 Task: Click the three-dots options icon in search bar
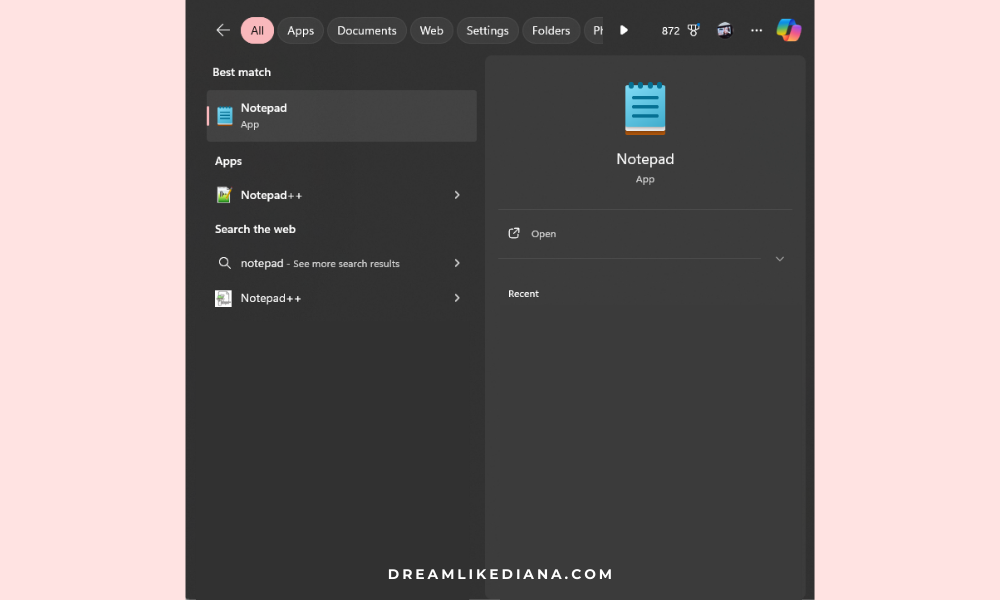tap(756, 30)
